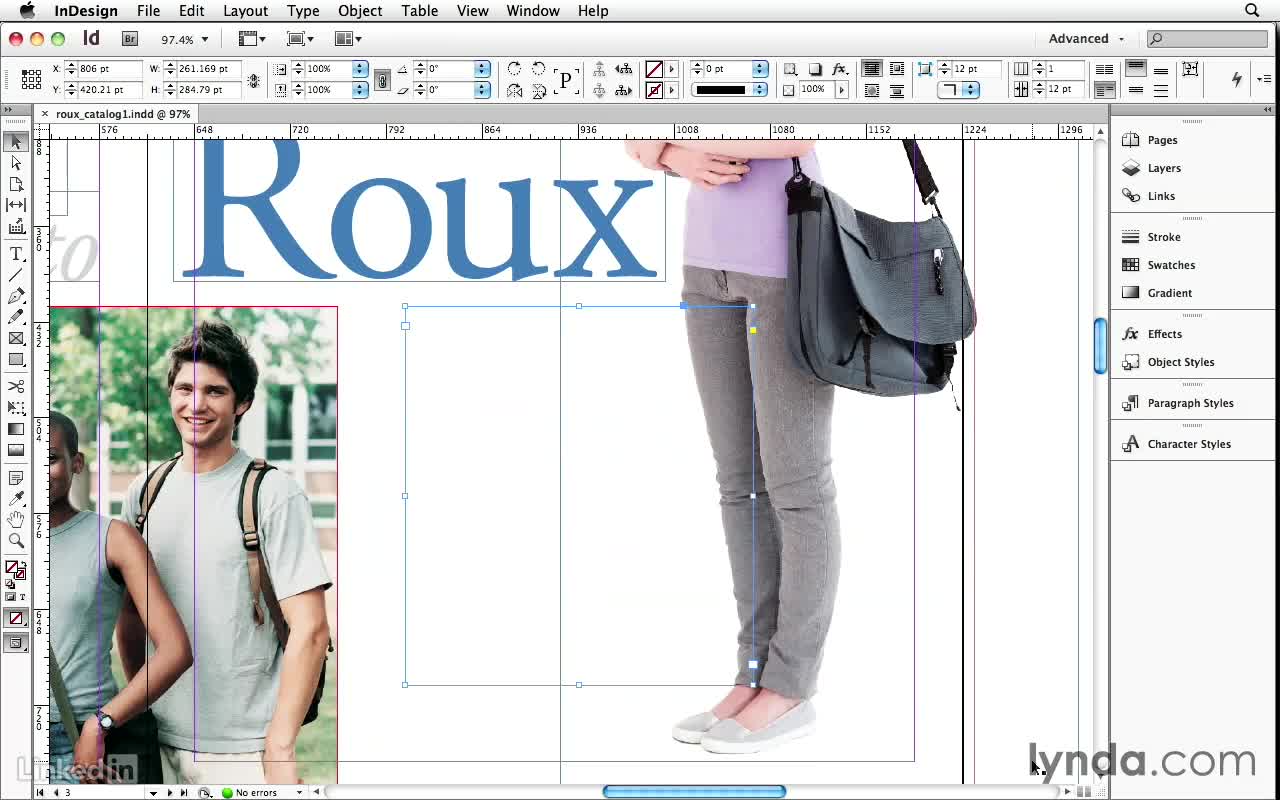1280x800 pixels.
Task: Select the Free Transform tool
Action: pos(16,408)
